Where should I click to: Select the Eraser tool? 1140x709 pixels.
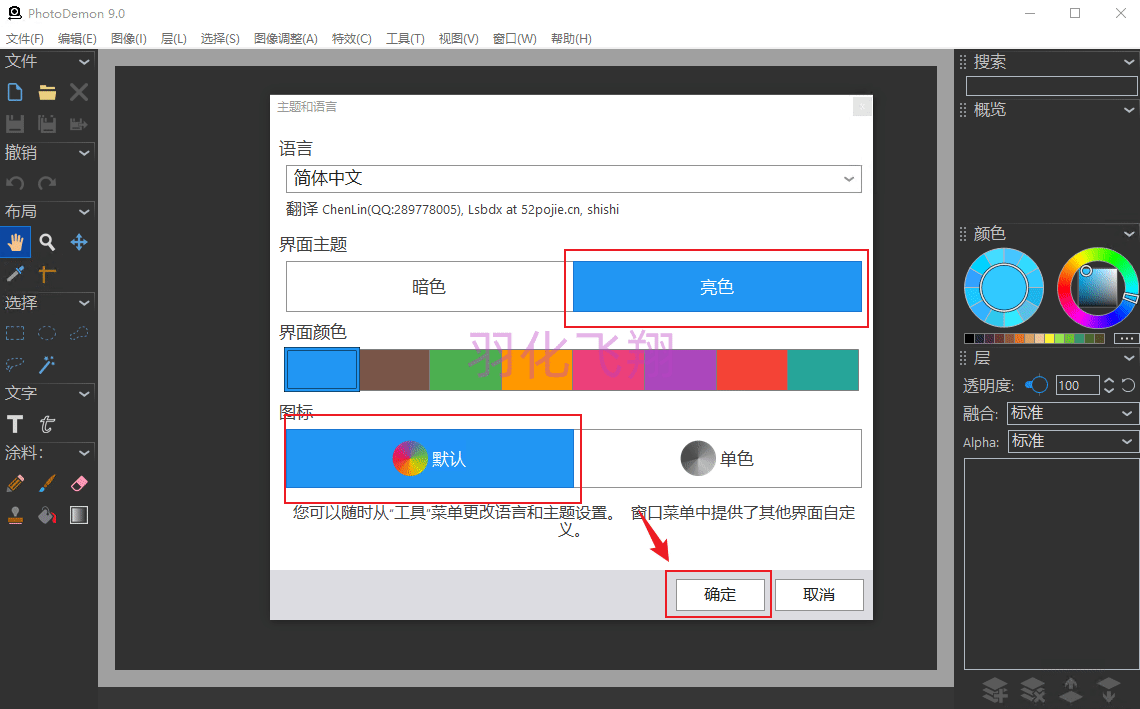(x=79, y=484)
